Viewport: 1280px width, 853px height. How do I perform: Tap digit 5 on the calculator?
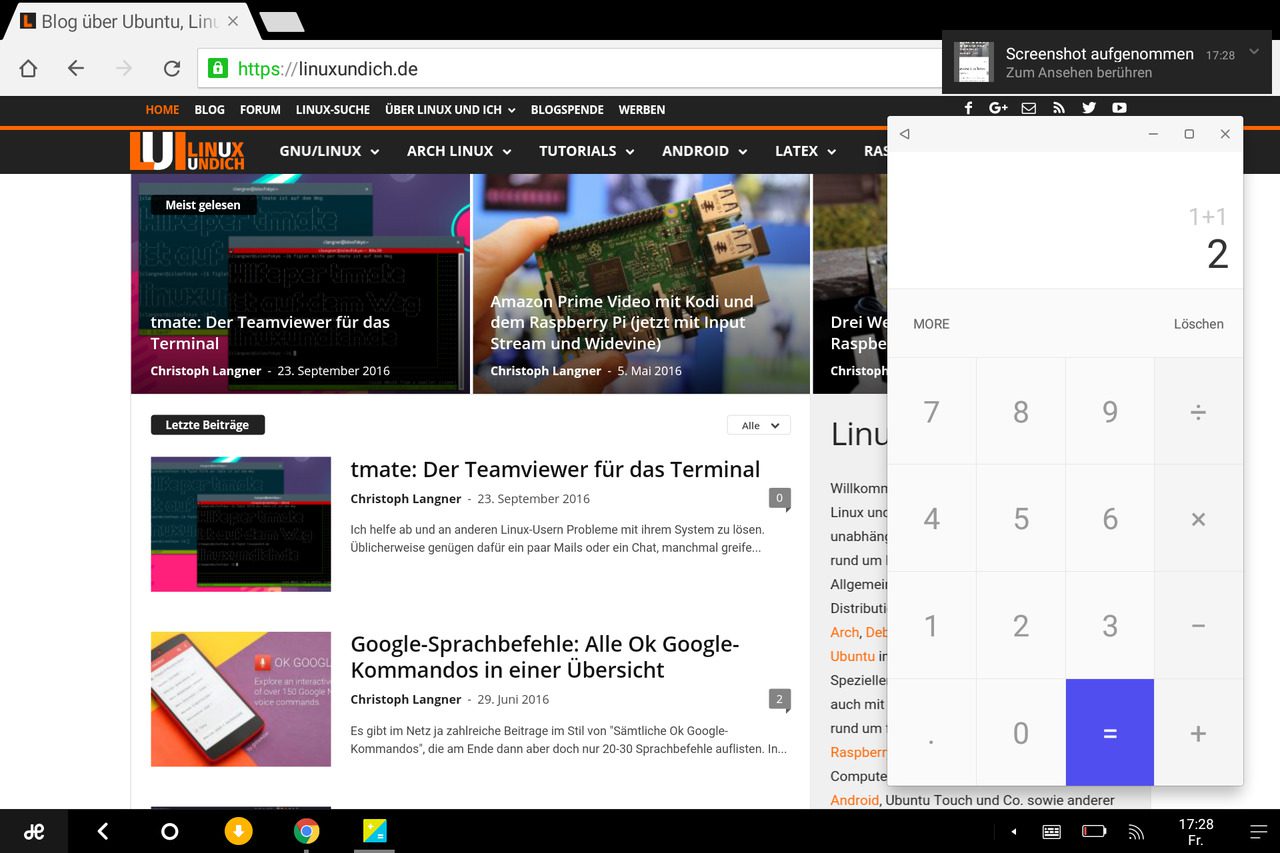coord(1021,519)
